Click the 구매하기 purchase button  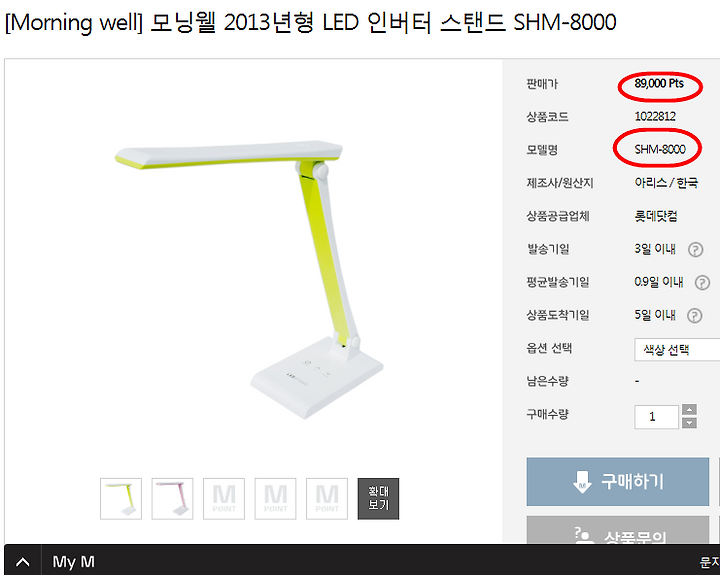[x=618, y=481]
